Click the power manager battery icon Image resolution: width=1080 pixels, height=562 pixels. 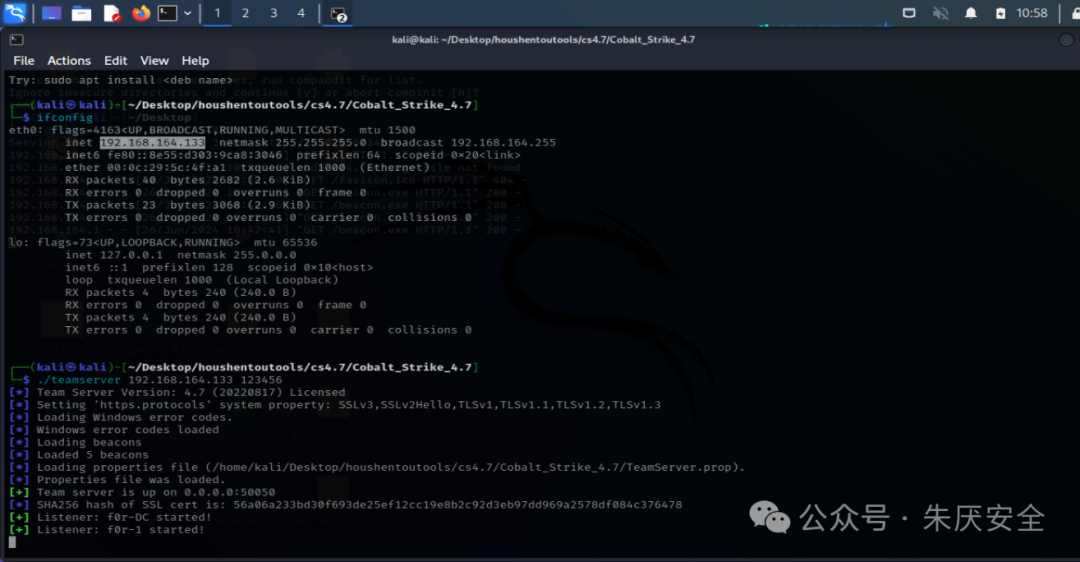pos(1000,13)
